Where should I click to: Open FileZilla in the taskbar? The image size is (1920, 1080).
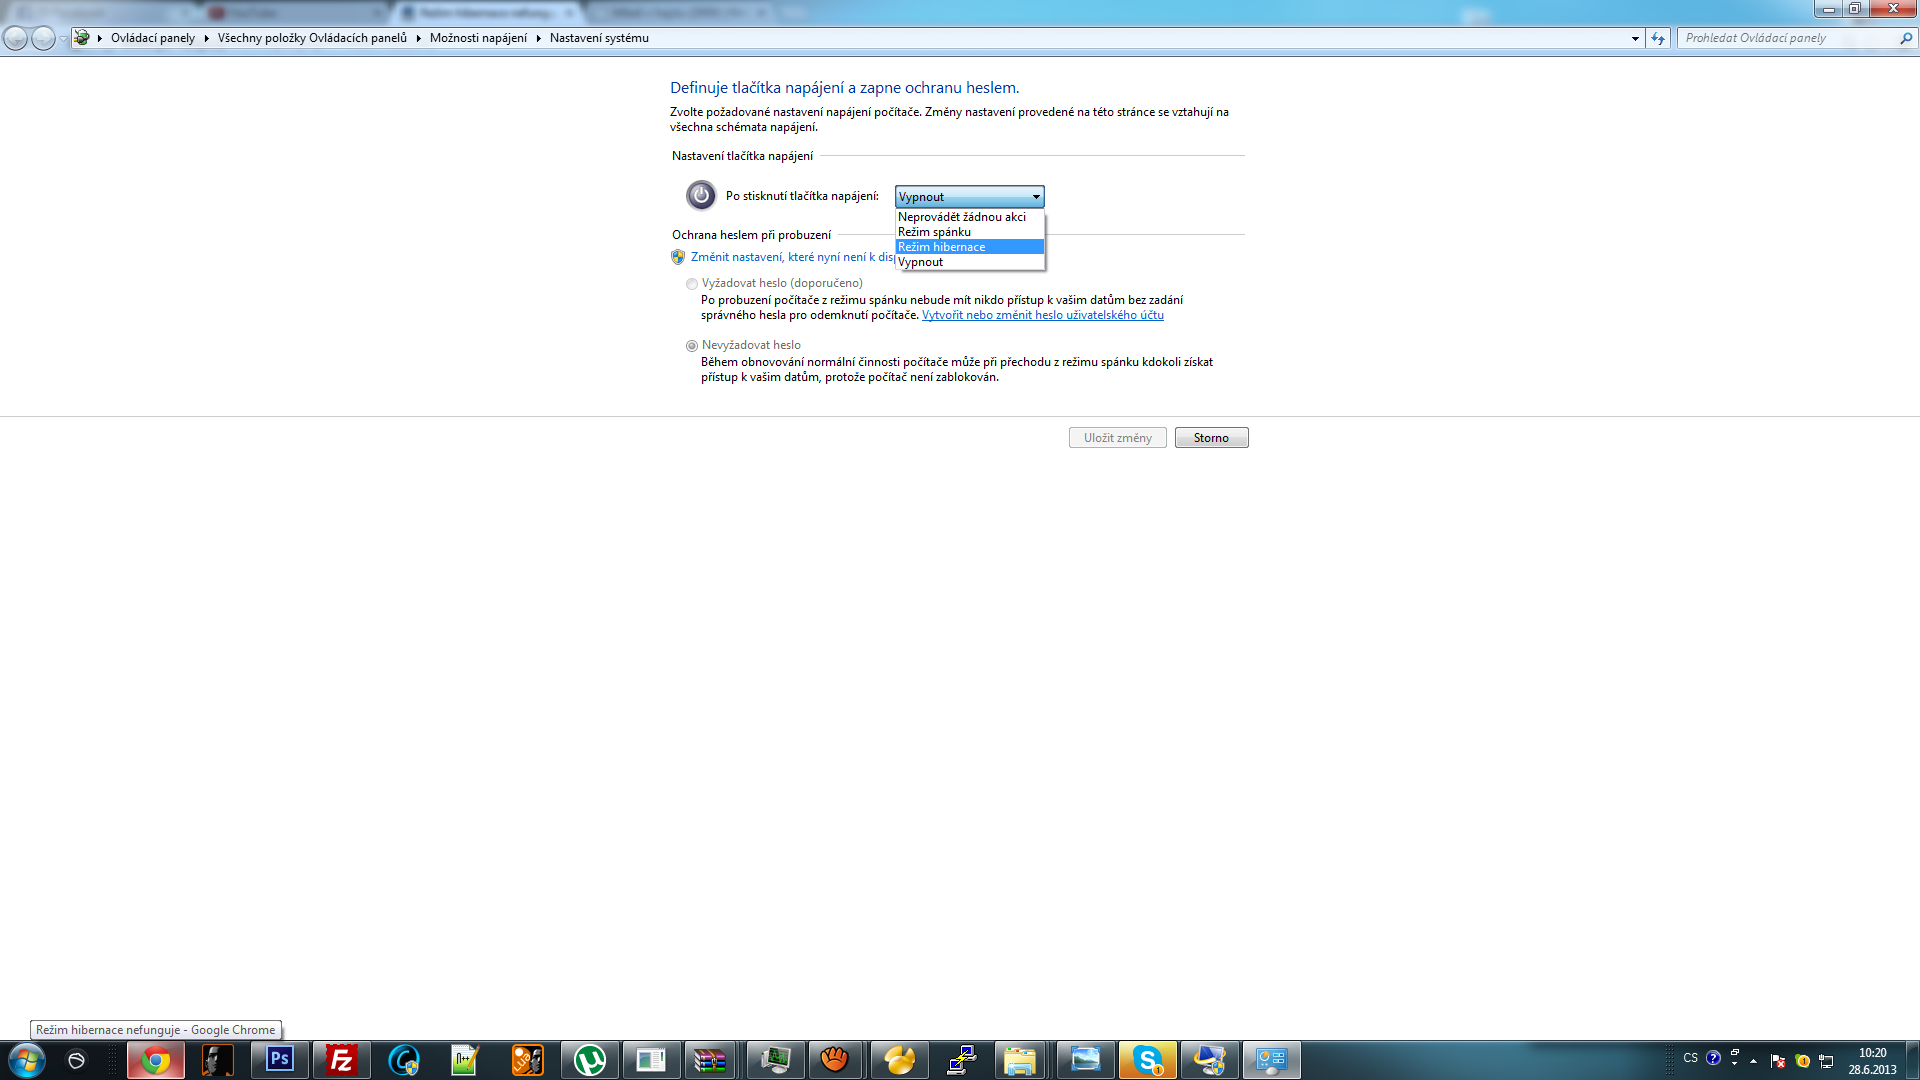coord(341,1060)
